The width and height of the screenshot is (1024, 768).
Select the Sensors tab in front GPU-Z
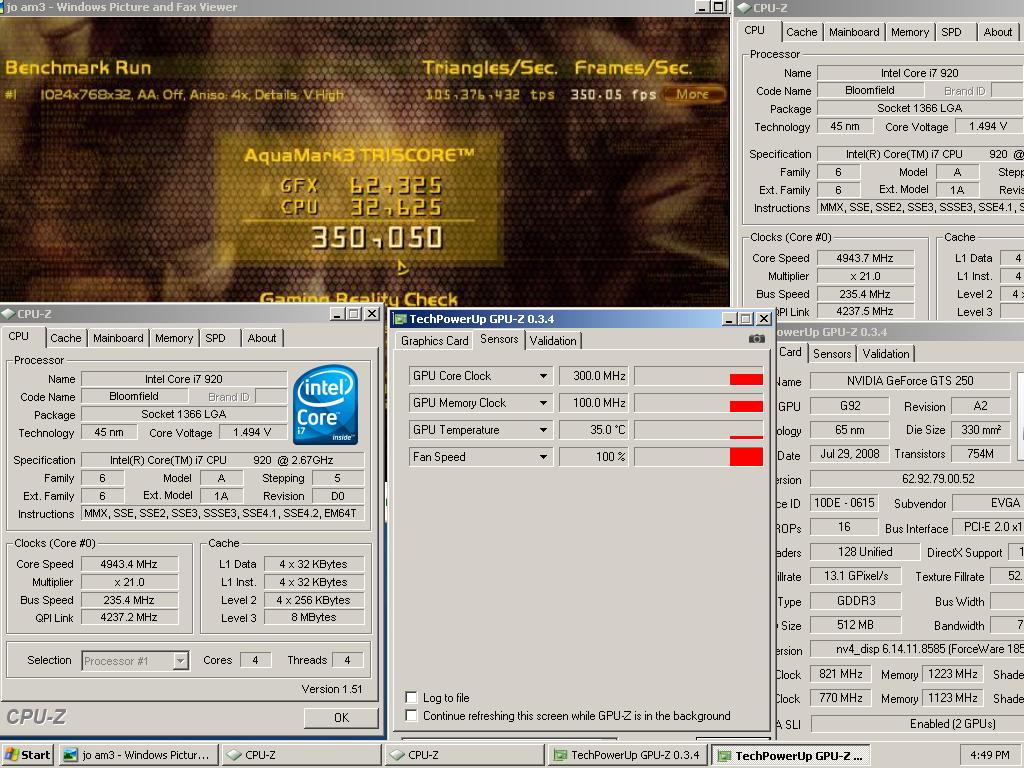coord(499,339)
